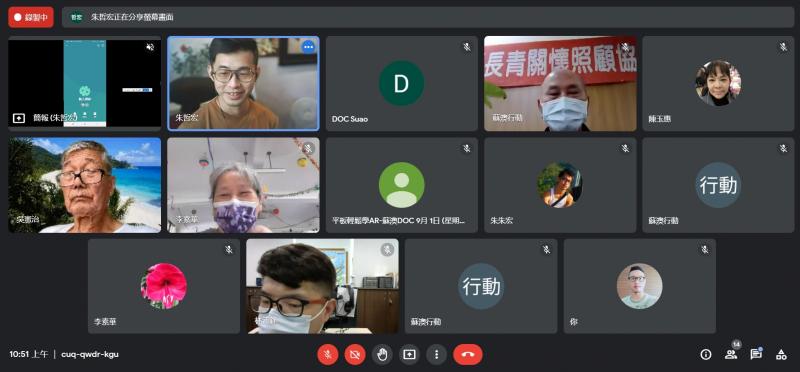
Task: Click the muted mic icon on DOC Suao tile
Action: [x=467, y=47]
